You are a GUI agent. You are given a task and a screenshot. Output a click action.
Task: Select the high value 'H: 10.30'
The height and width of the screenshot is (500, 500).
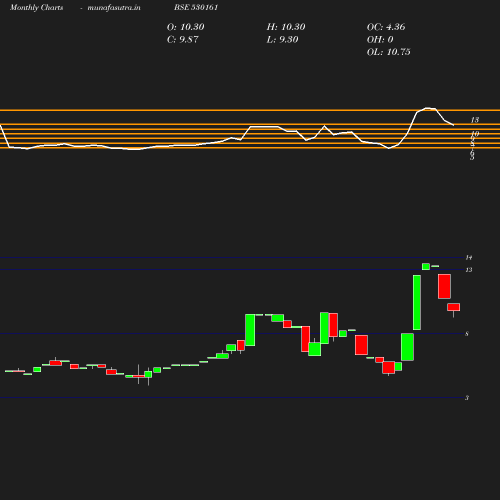(x=286, y=27)
